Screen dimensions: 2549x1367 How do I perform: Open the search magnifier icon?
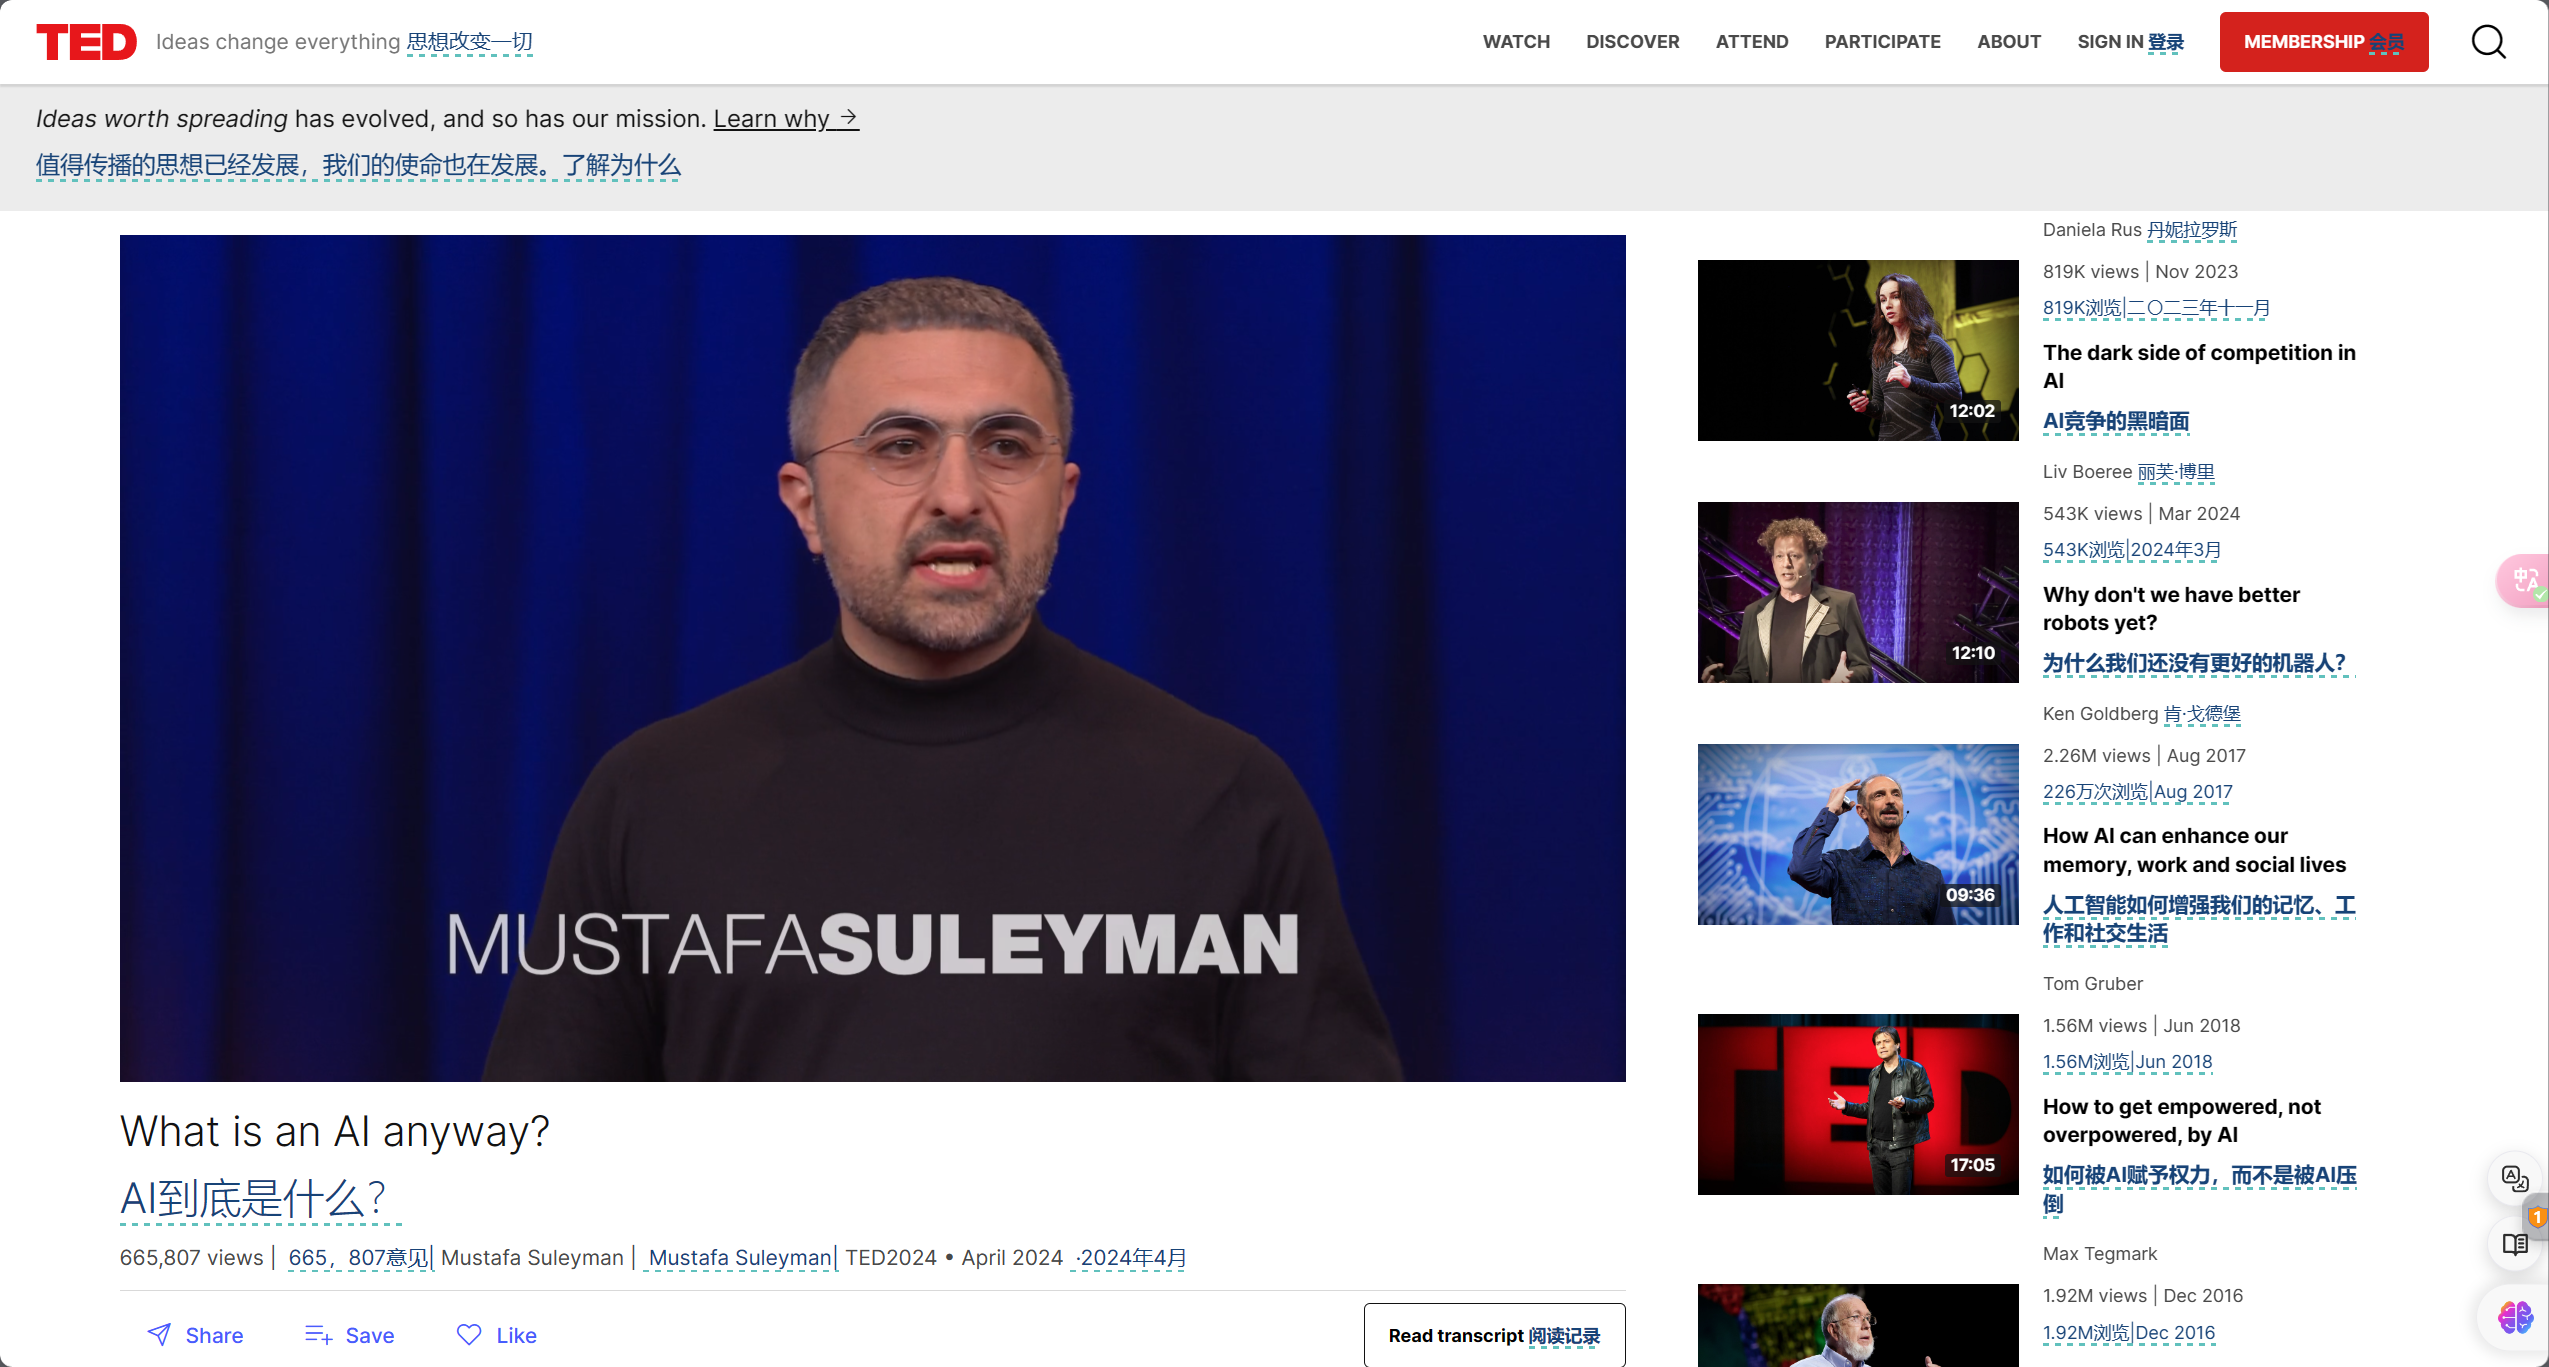click(x=2488, y=42)
